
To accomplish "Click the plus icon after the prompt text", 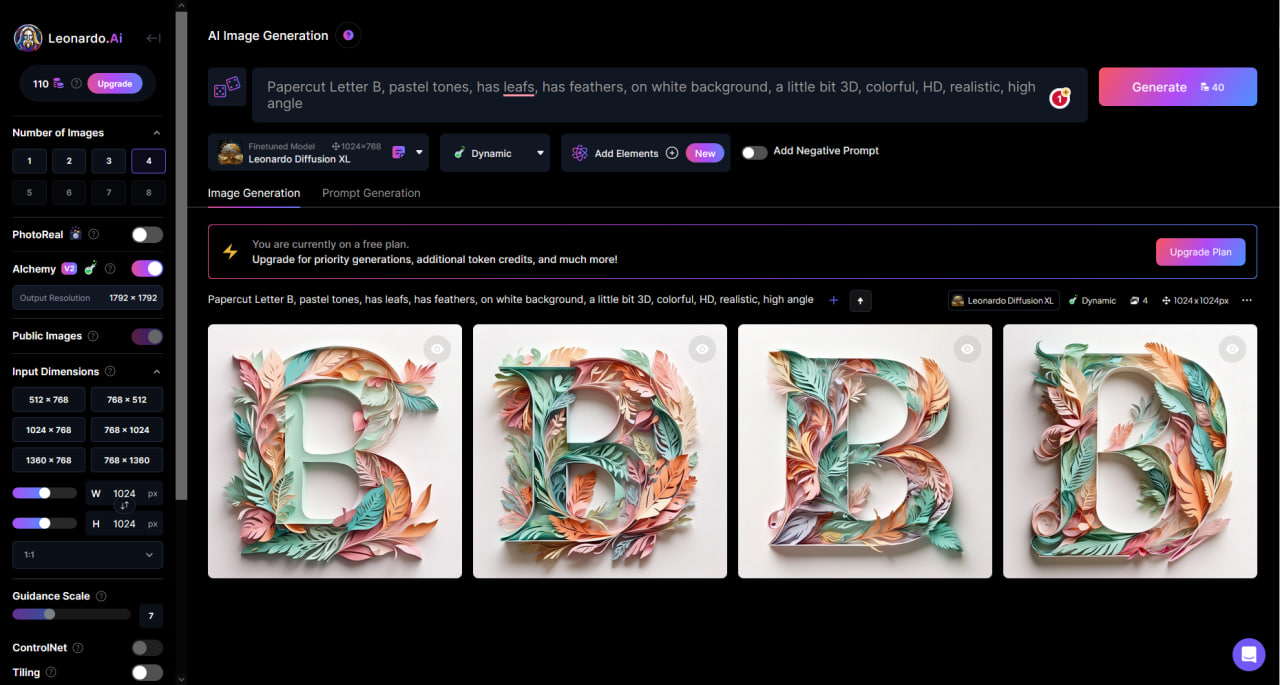I will (834, 300).
